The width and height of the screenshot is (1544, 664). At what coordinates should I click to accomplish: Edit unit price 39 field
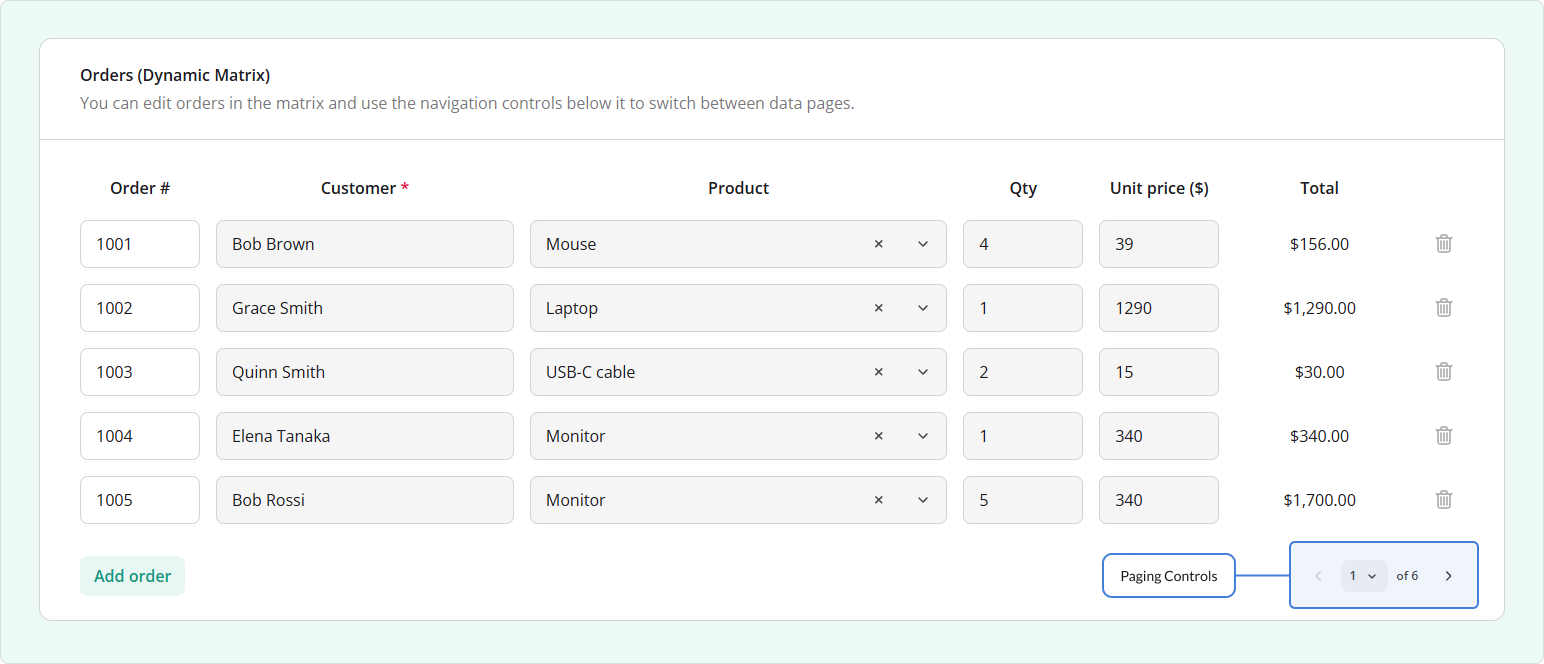(1159, 244)
